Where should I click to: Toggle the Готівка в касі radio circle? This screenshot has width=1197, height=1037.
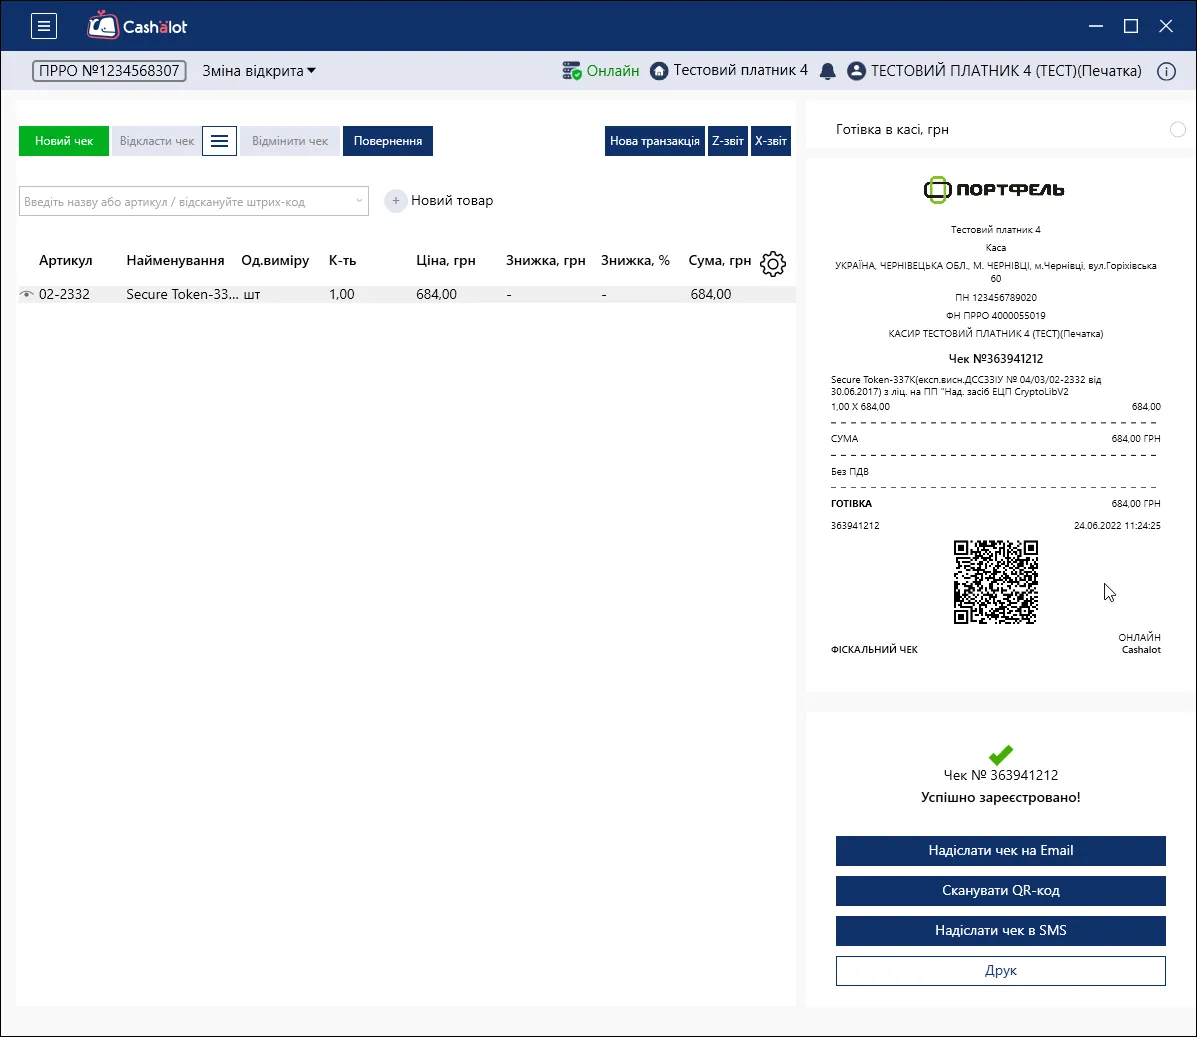pyautogui.click(x=1177, y=129)
